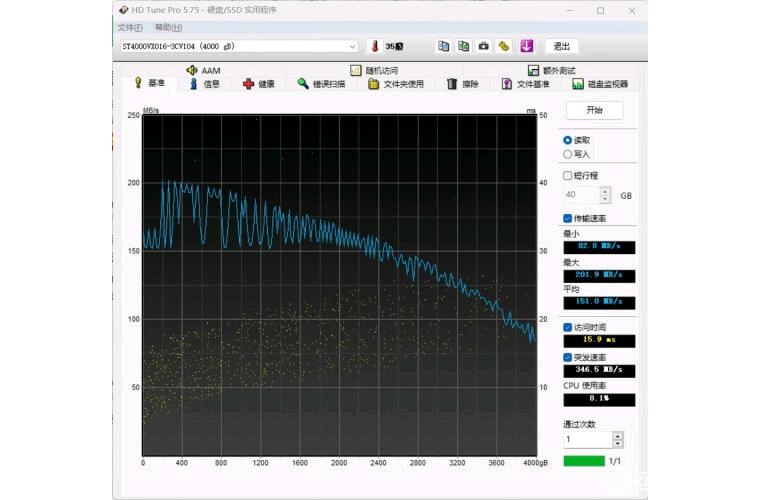Screen dimensions: 760x500
Task: Increase the short stroke GB value
Action: [x=605, y=191]
